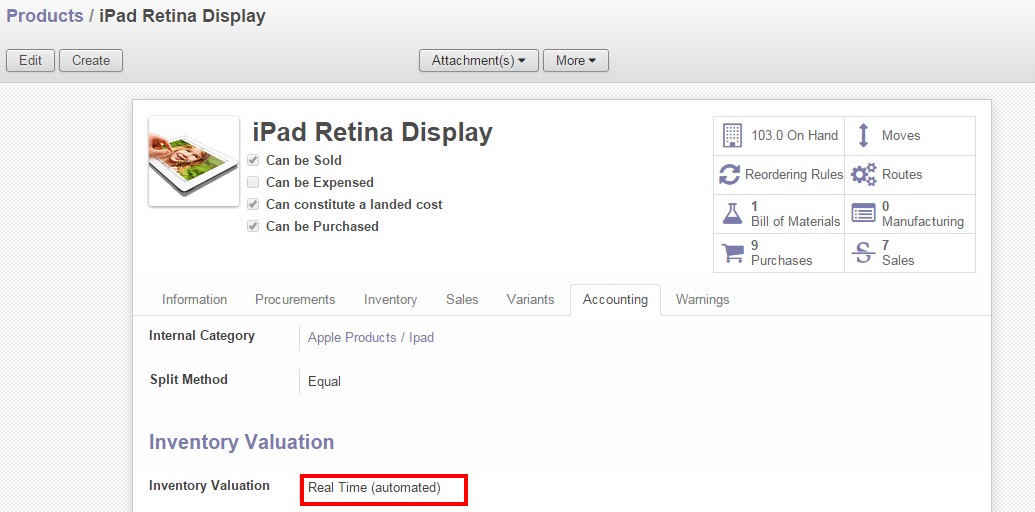1035x512 pixels.
Task: Click the Edit button
Action: (30, 61)
